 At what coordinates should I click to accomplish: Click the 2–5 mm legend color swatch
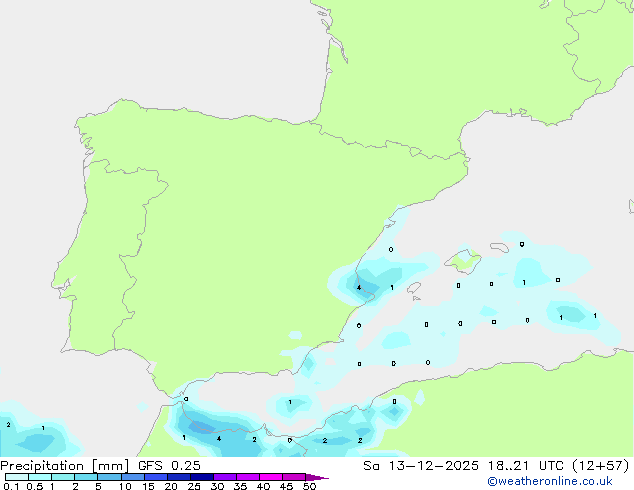(x=86, y=477)
